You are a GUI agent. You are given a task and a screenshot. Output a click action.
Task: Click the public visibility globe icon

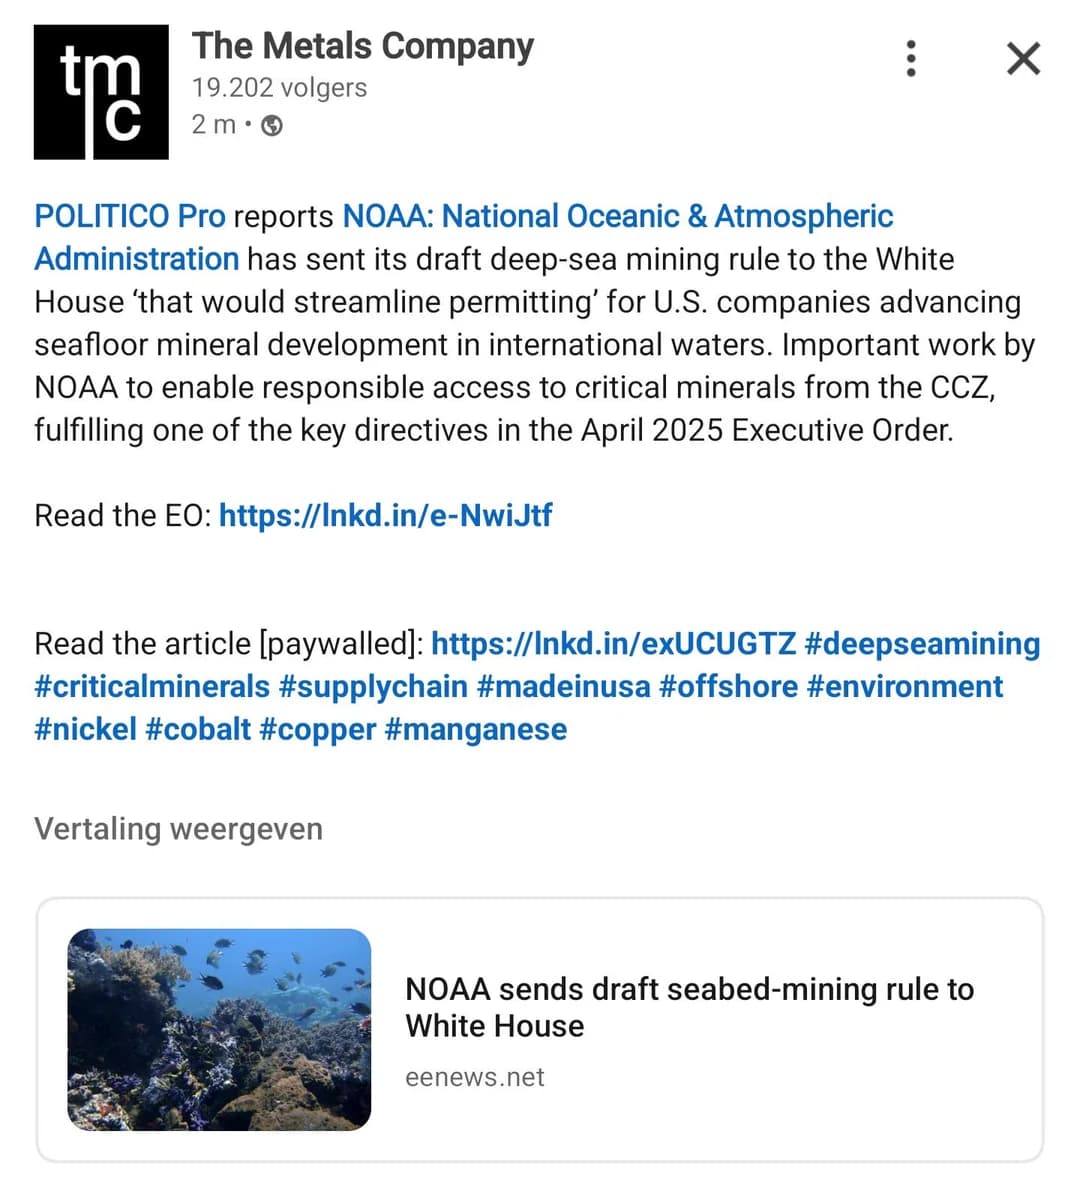pos(272,125)
